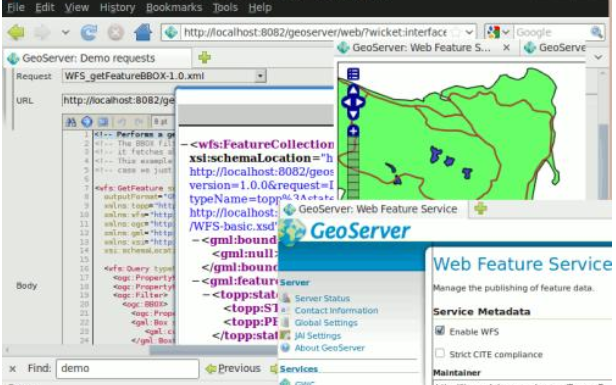Open the View menu
Screen dimensions: 616x385
tap(77, 7)
